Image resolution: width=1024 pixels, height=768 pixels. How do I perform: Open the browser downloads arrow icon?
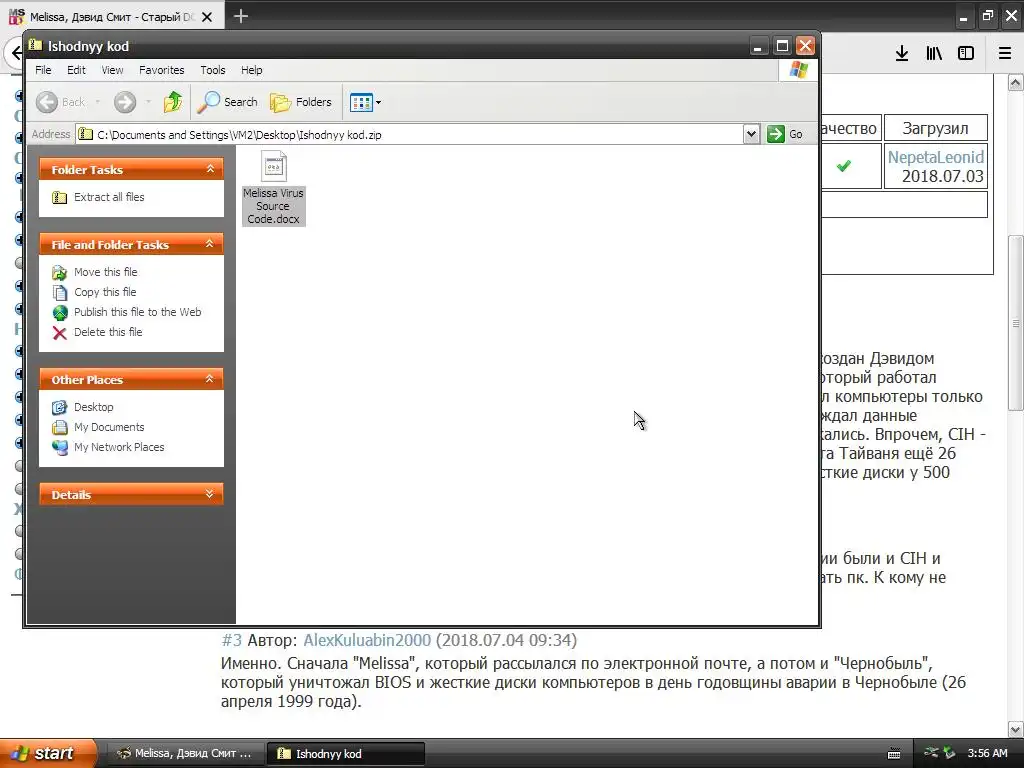pos(902,54)
